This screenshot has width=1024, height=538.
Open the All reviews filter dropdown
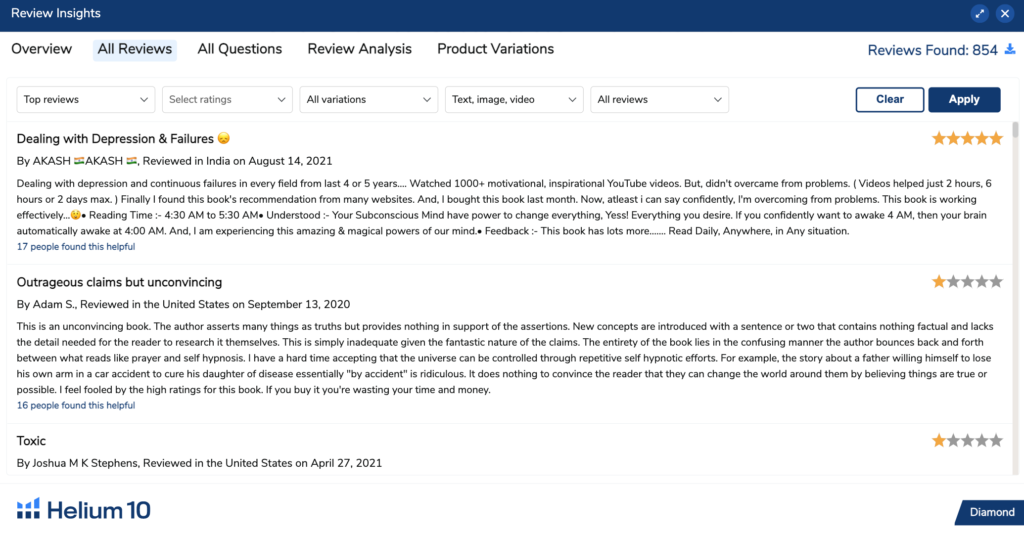(x=659, y=100)
